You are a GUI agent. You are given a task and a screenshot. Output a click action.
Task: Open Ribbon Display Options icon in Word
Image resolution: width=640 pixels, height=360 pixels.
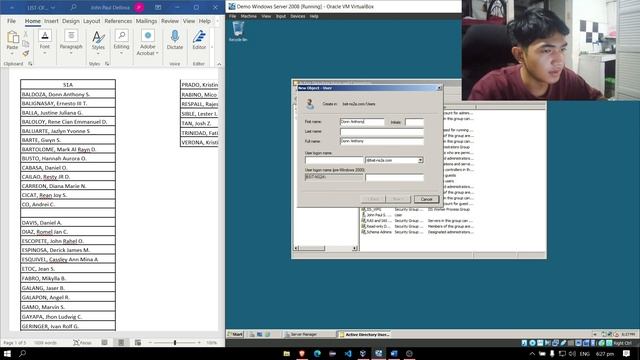pyautogui.click(x=158, y=7)
